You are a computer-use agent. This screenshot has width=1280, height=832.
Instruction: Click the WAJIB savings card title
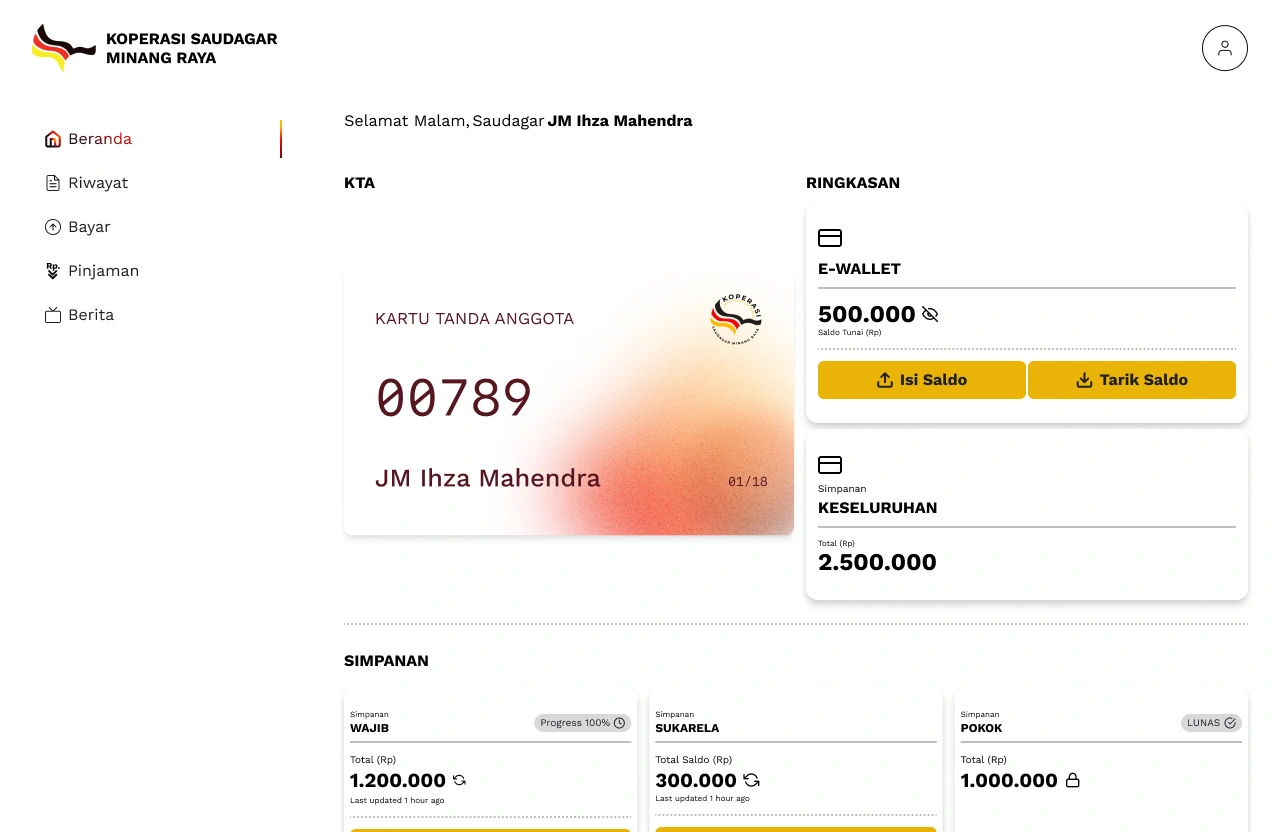[369, 728]
